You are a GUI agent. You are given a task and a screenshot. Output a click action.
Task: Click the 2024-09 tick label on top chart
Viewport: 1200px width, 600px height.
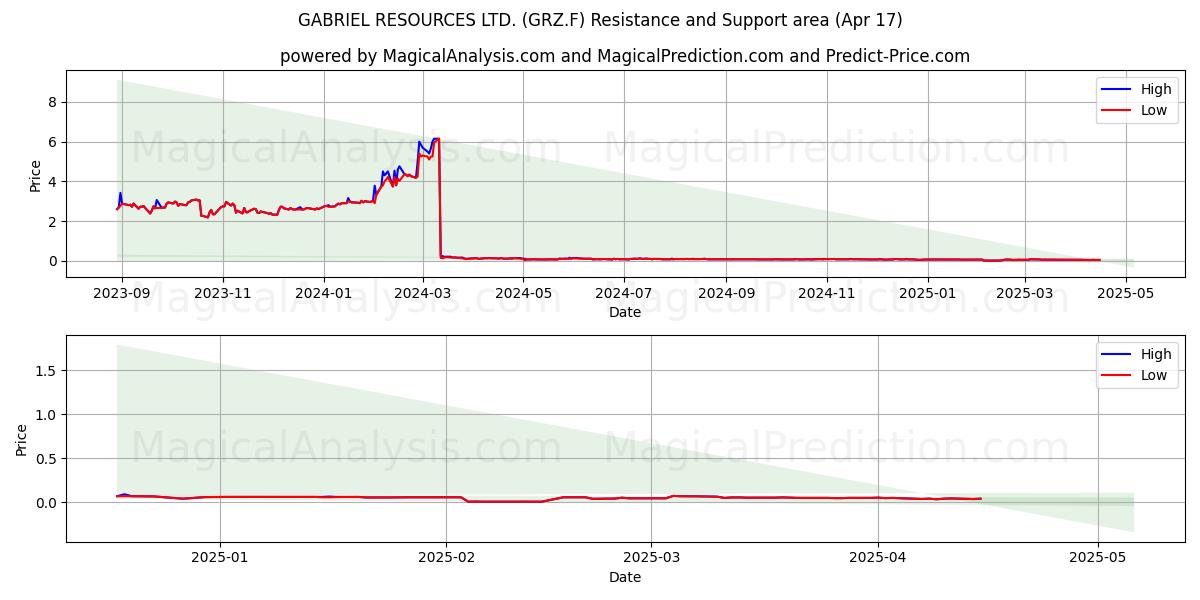(x=726, y=294)
